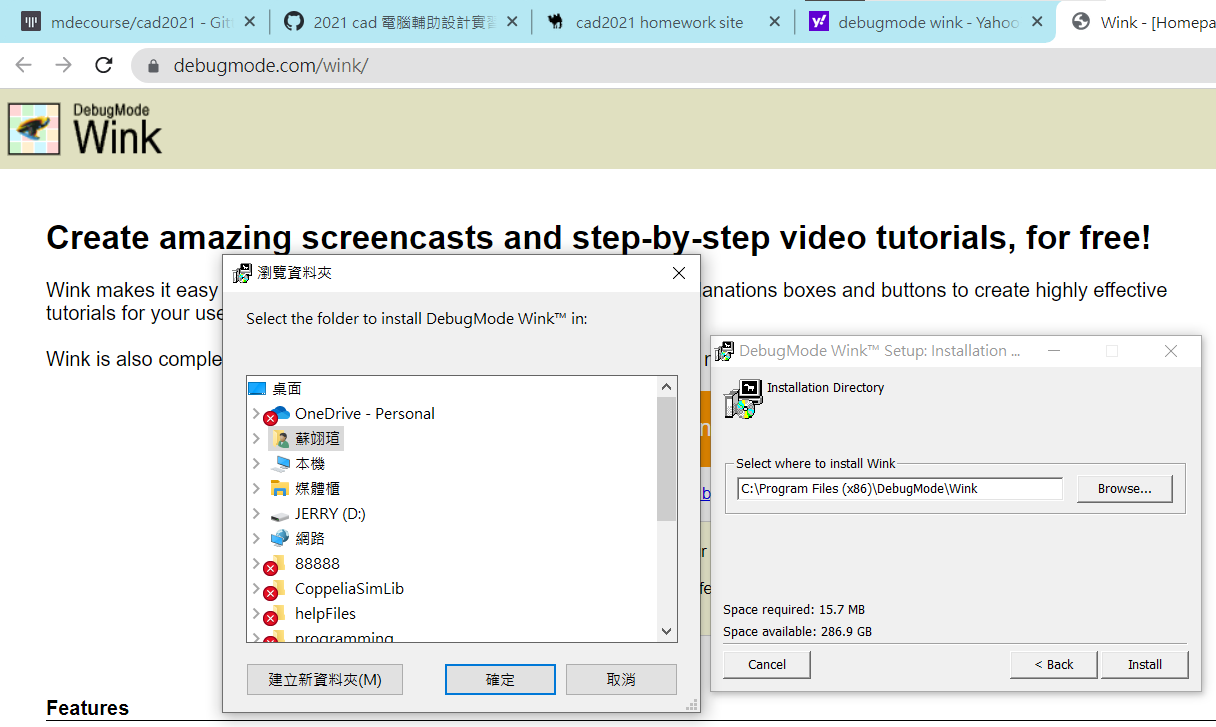Click the OneDrive cloud icon in the folder tree
Screen dimensions: 1216x727
click(279, 413)
